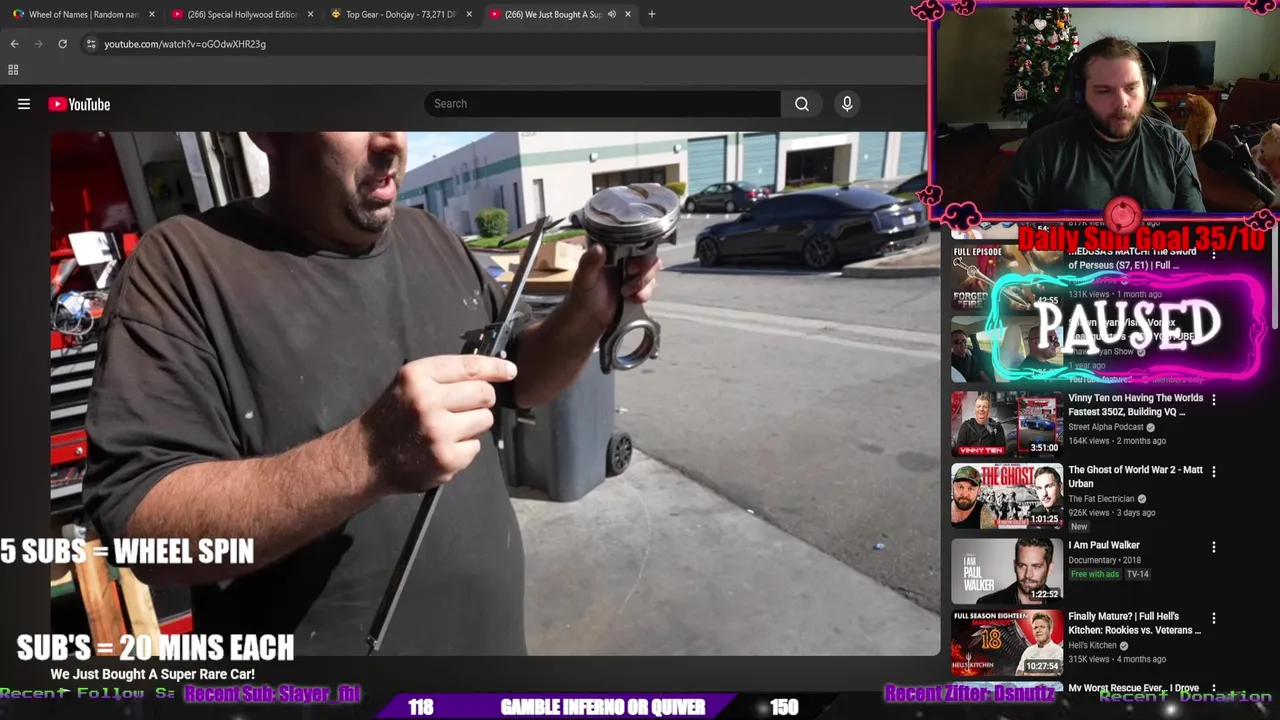Screen dimensions: 1280x720
Task: Close the Wheel of Names tab
Action: pyautogui.click(x=152, y=14)
